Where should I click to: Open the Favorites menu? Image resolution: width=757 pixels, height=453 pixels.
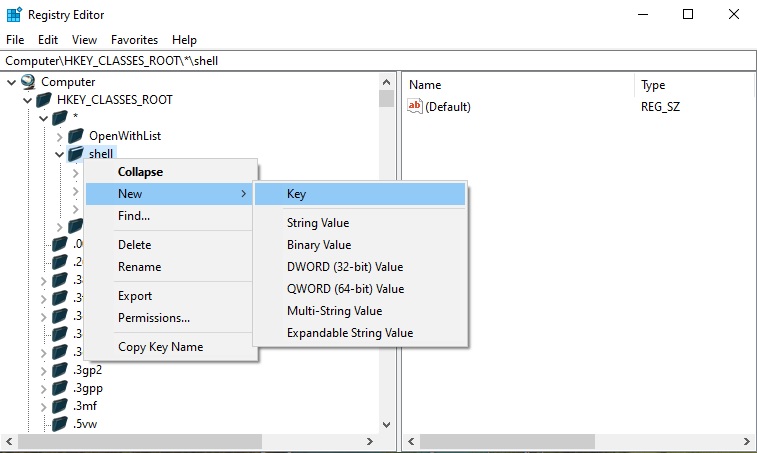click(x=134, y=40)
